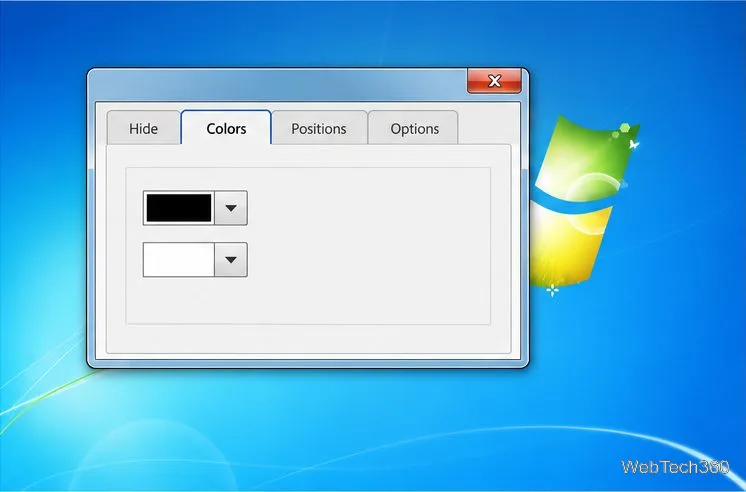The height and width of the screenshot is (492, 746).
Task: Switch to the Hide tab
Action: 144,128
